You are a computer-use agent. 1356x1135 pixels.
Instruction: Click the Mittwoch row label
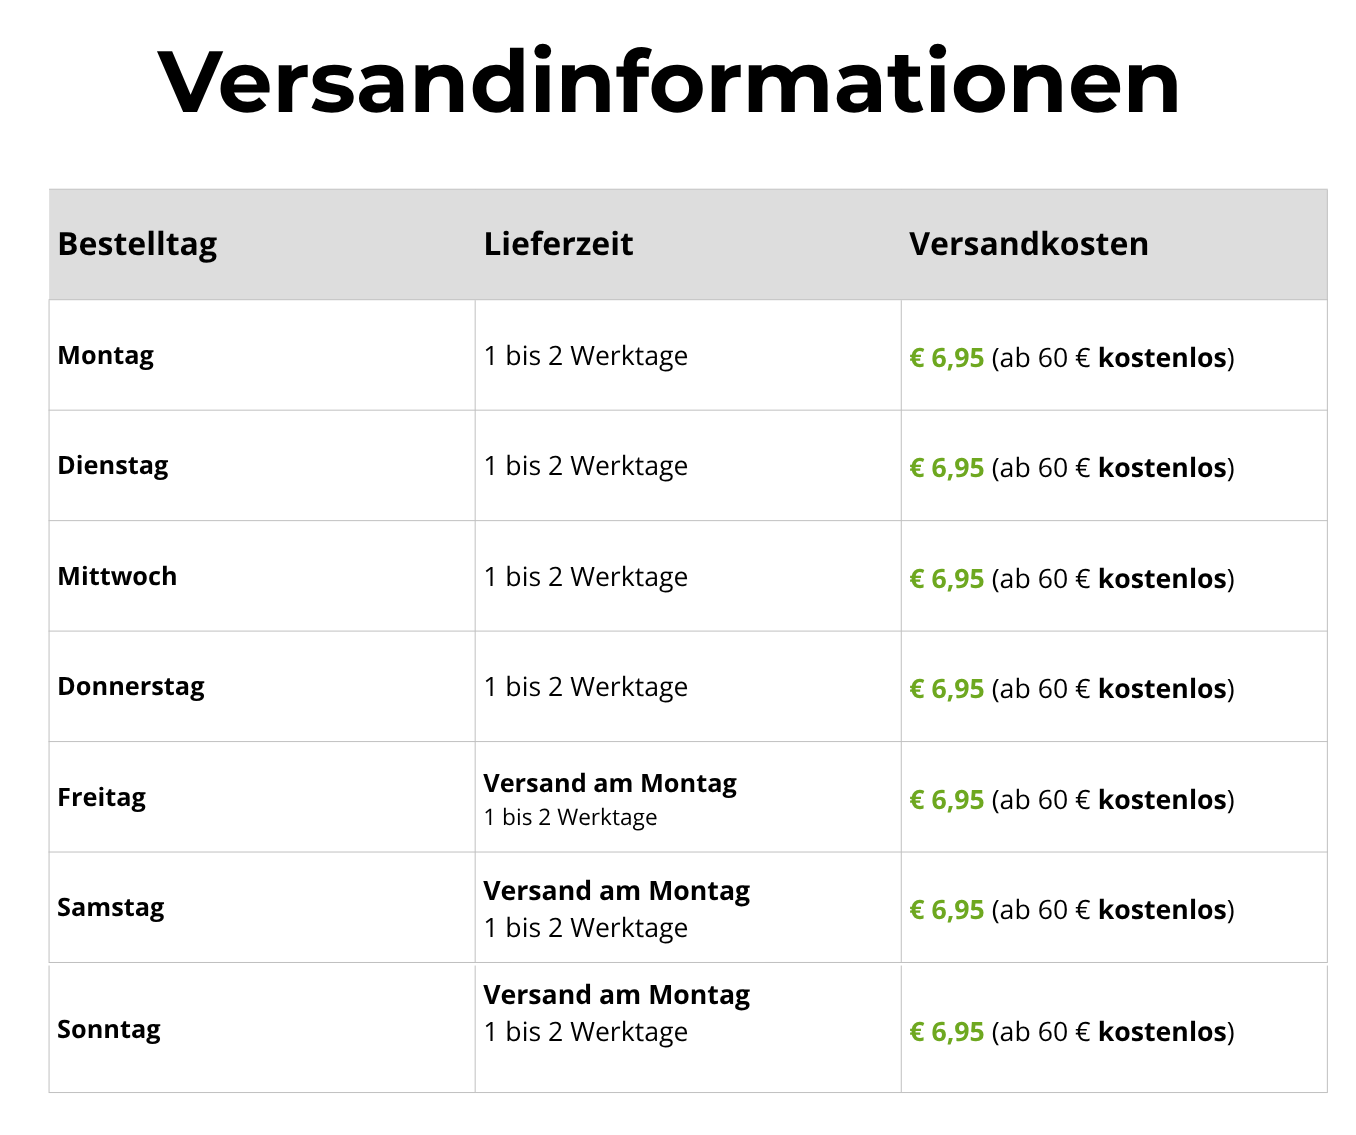click(117, 577)
